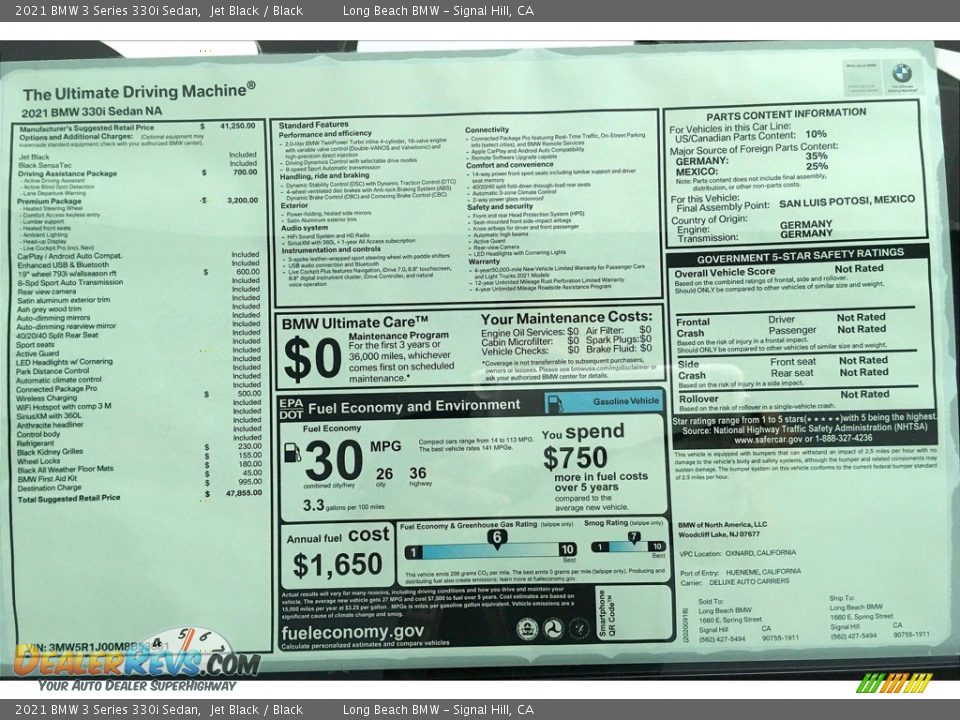960x720 pixels.
Task: Select "Audio system" subheading
Action: (x=304, y=228)
